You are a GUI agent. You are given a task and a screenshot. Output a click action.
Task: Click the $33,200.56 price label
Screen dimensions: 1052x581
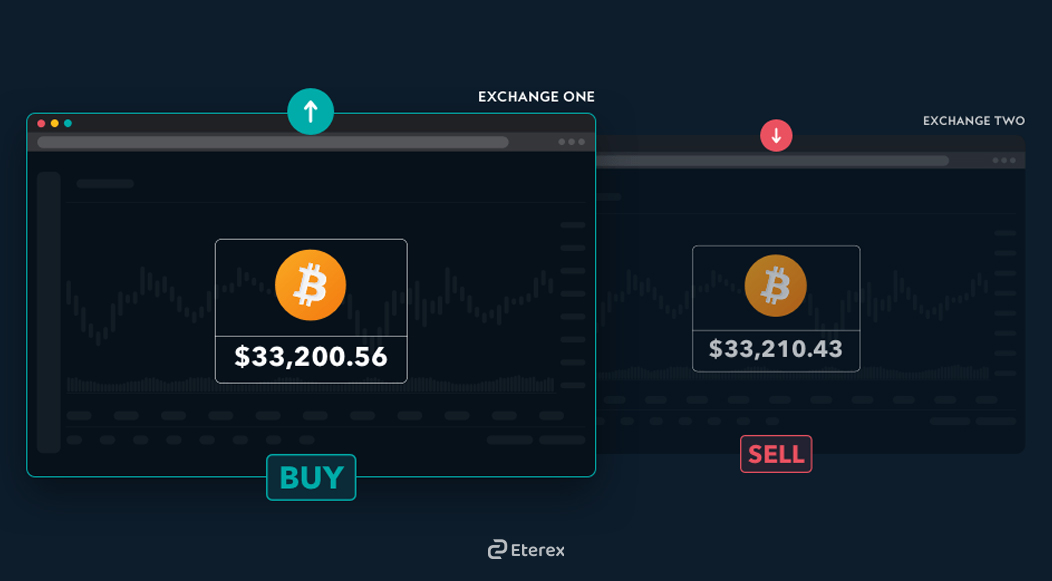(311, 357)
